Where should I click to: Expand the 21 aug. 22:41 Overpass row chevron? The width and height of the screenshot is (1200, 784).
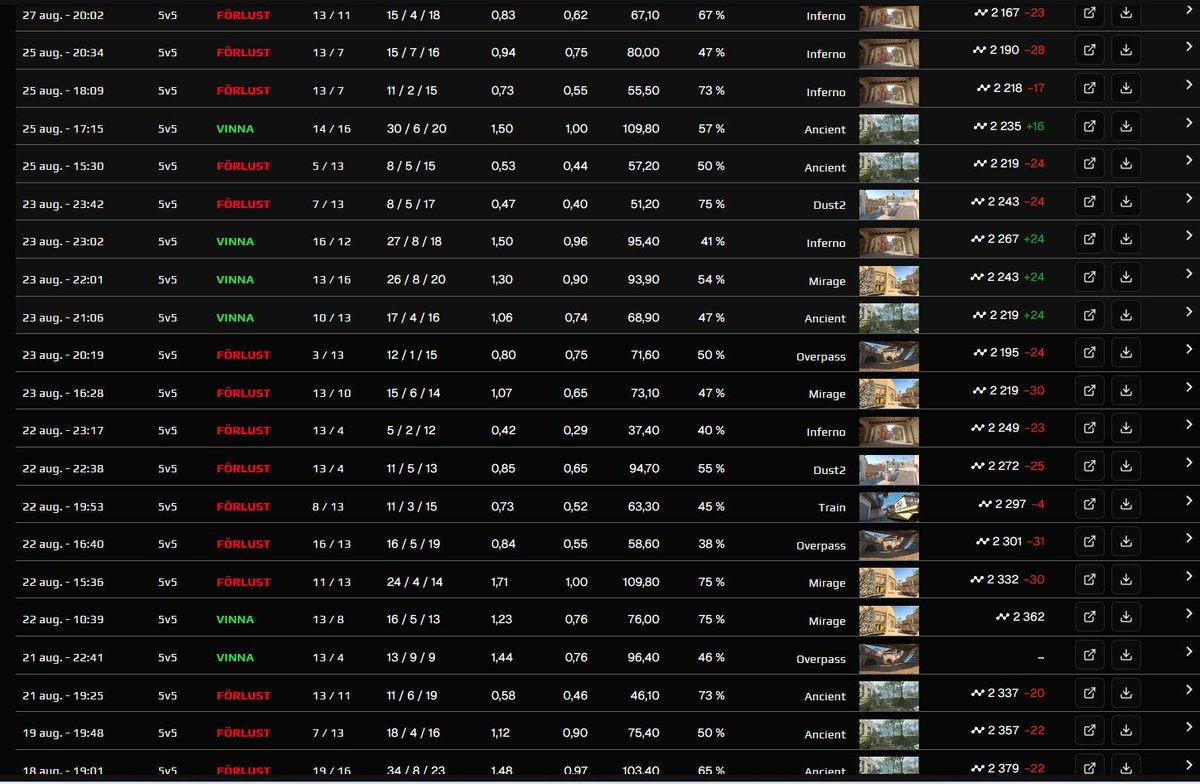(1189, 652)
